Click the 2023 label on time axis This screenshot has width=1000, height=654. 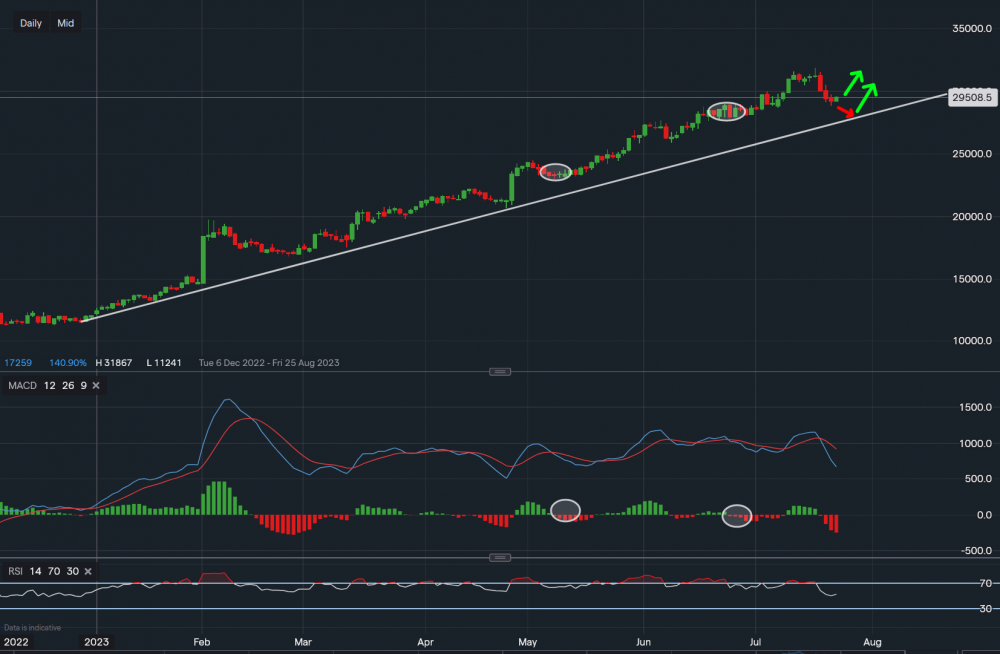point(96,642)
